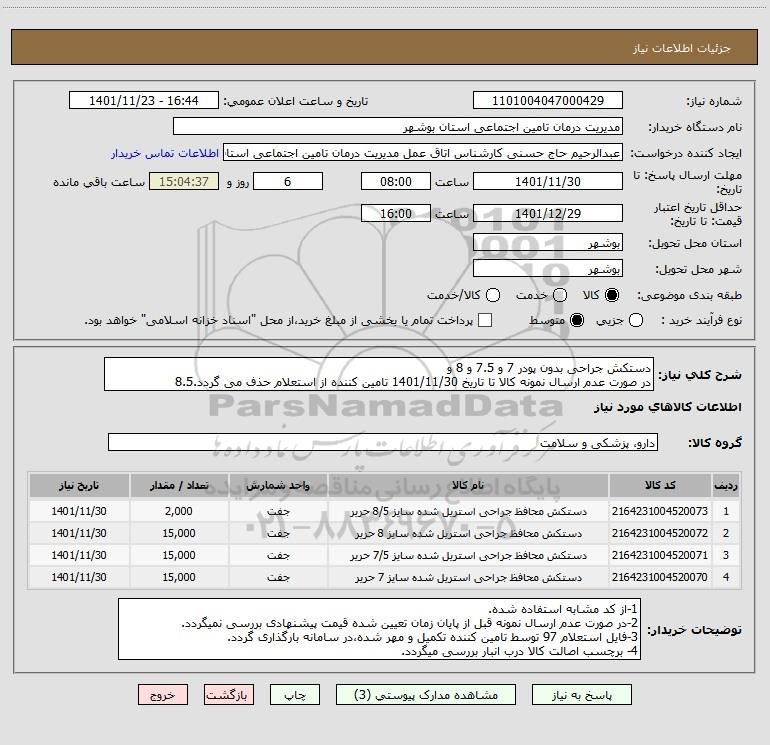Click product code 2164231004520071
Viewport: 770px width, 745px height.
click(x=660, y=555)
